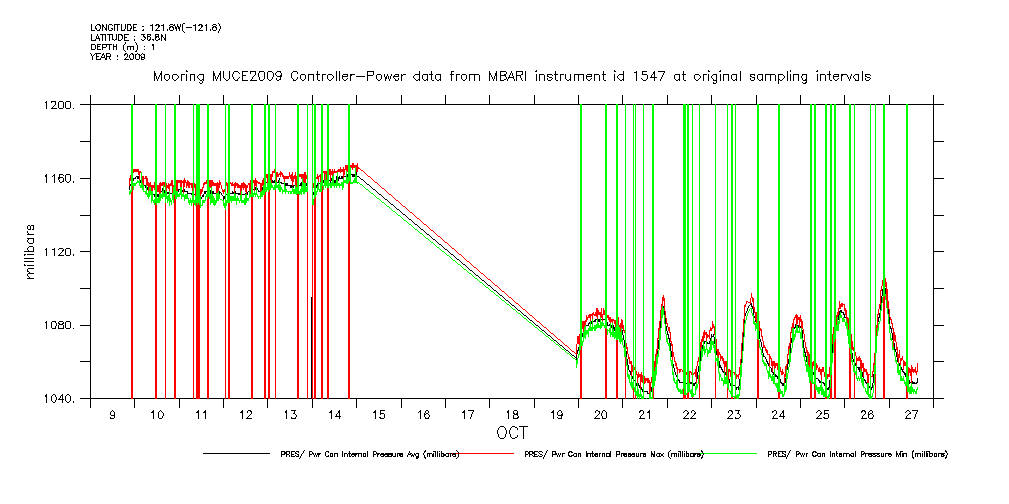Click the Internal Pressure Max legend entry
The image size is (1009, 504).
click(x=612, y=454)
